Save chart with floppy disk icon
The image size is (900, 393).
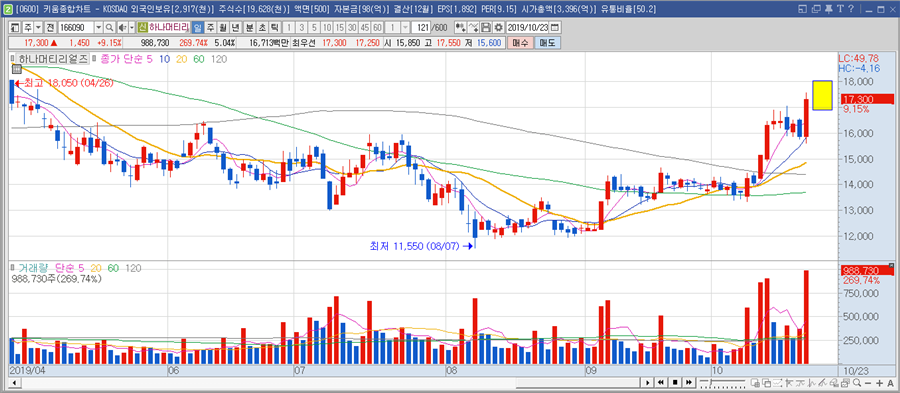click(485, 28)
